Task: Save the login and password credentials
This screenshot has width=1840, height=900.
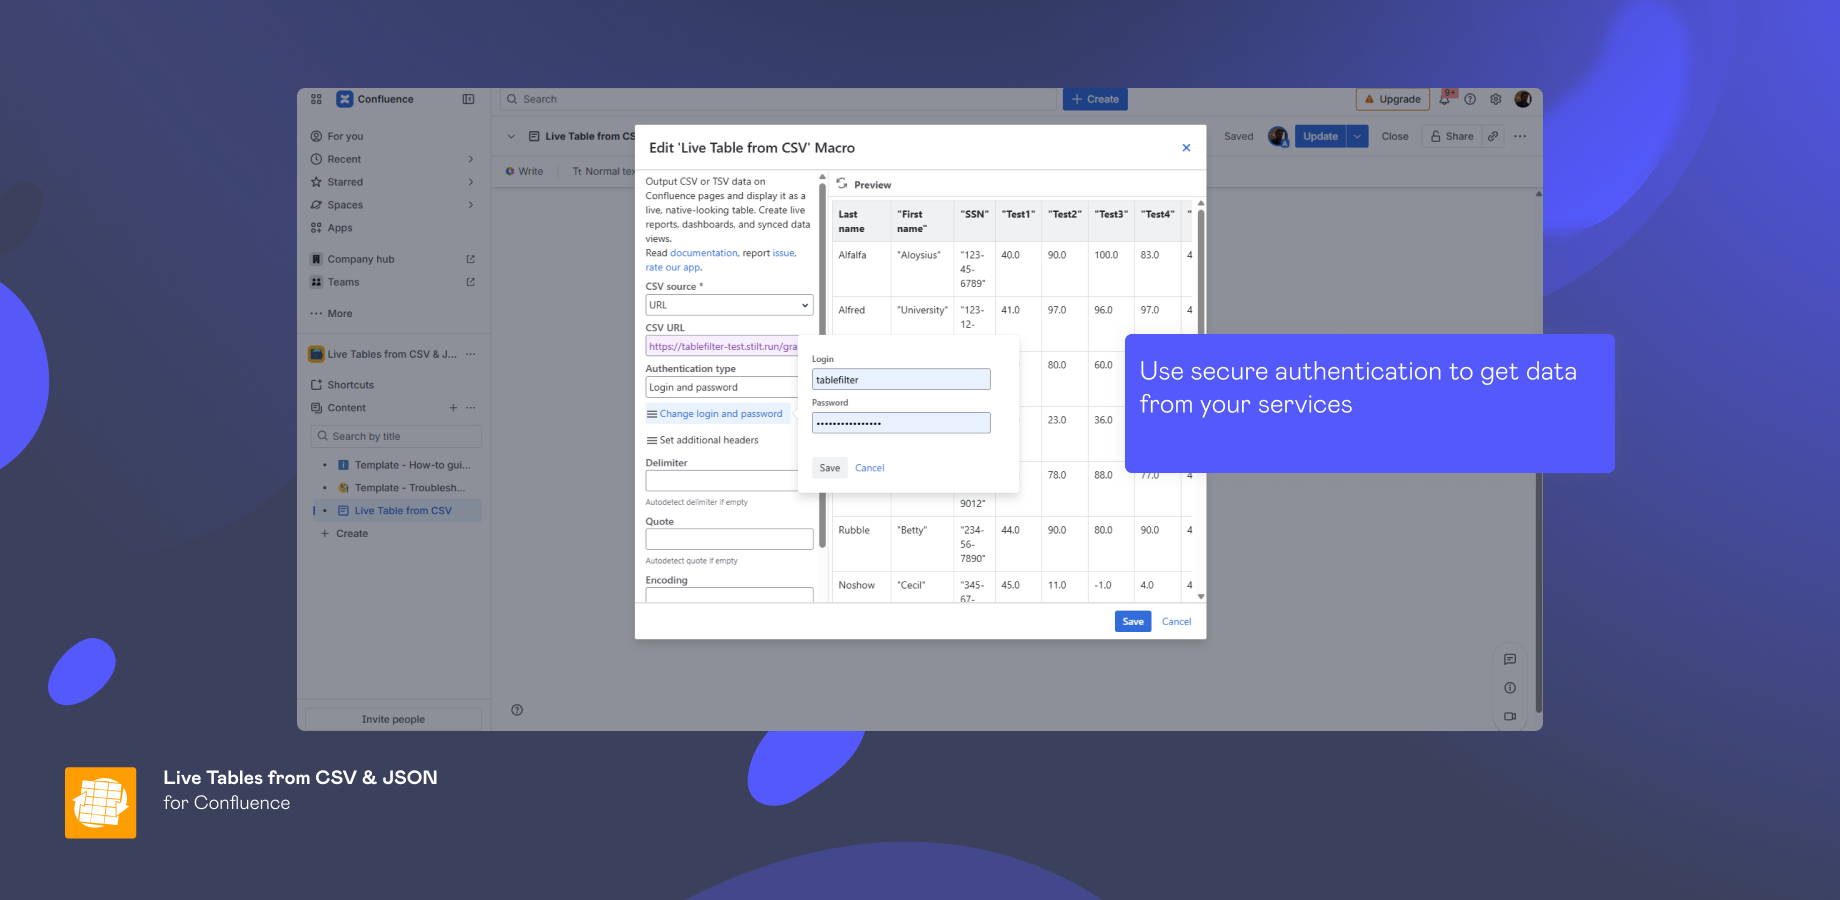Action: tap(829, 467)
